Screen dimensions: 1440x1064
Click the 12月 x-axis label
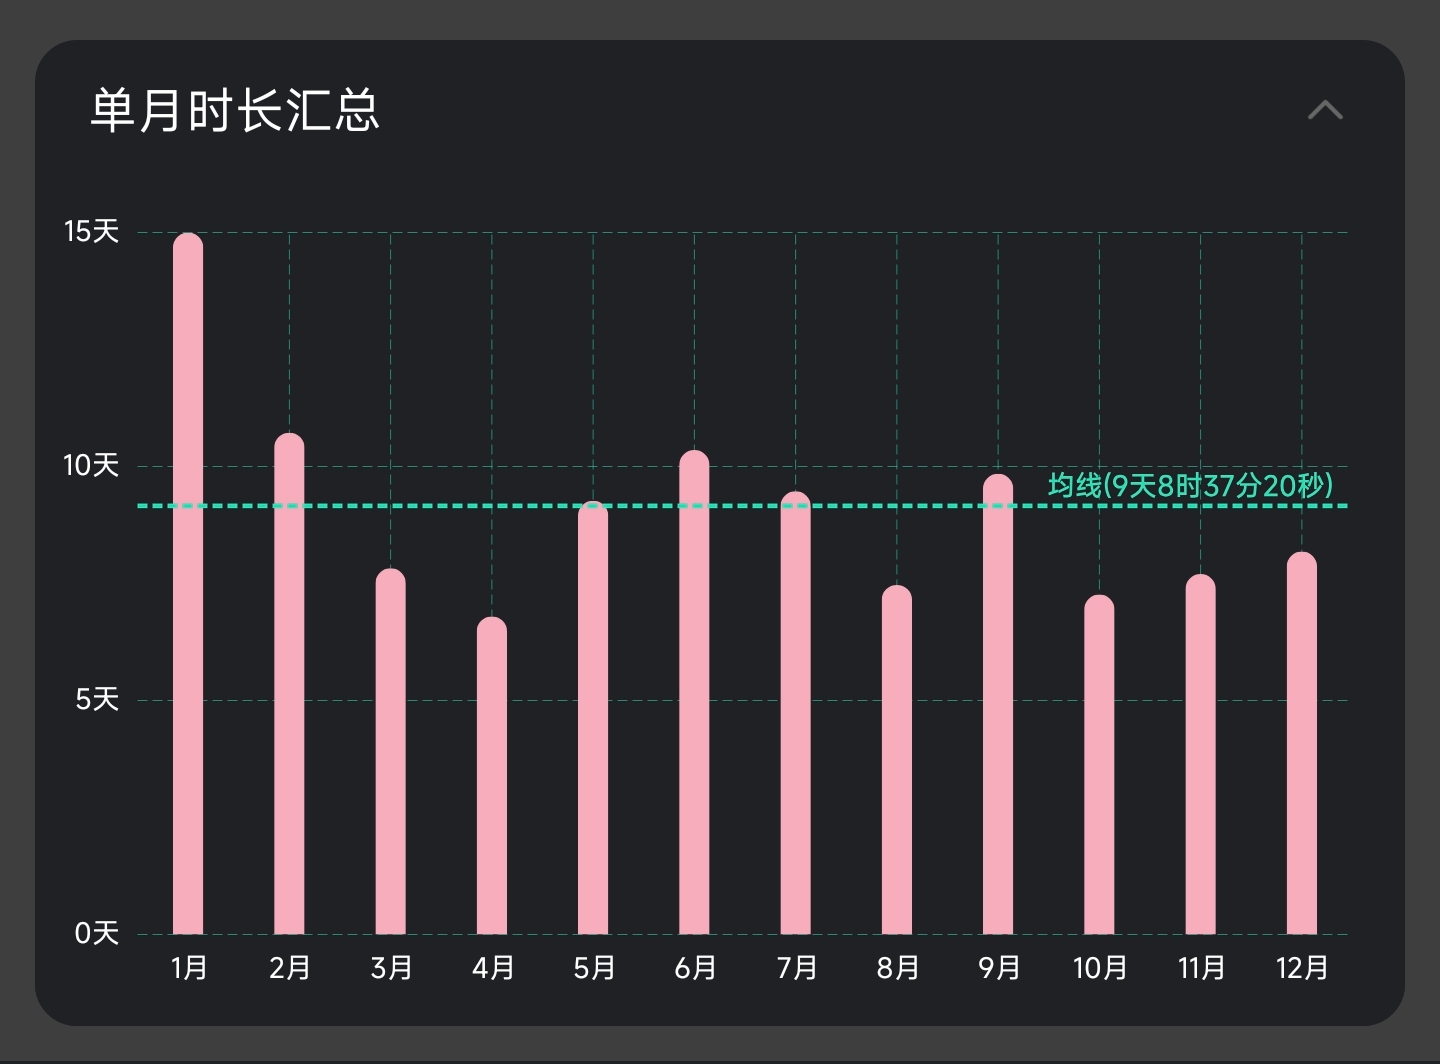(x=1302, y=968)
